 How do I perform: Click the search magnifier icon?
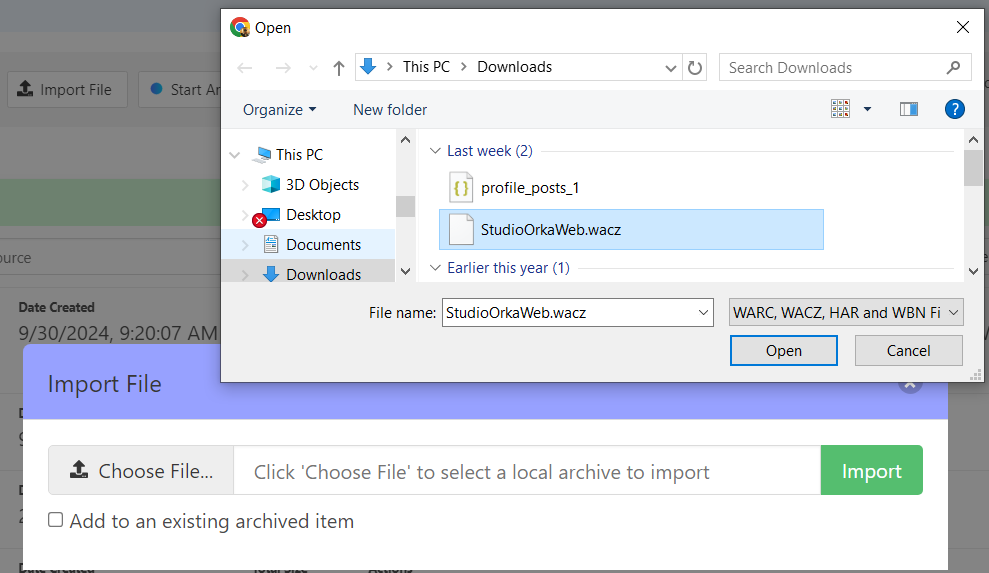[x=953, y=68]
